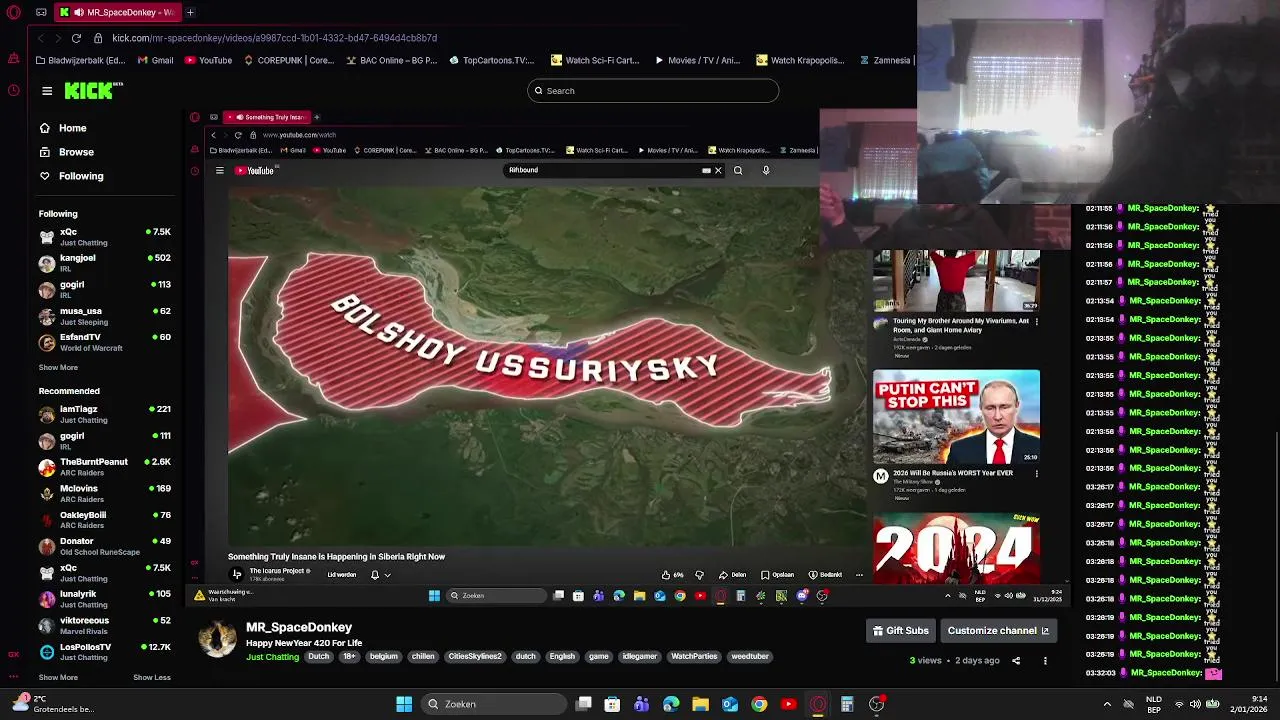Click the site padlock security icon

point(98,38)
